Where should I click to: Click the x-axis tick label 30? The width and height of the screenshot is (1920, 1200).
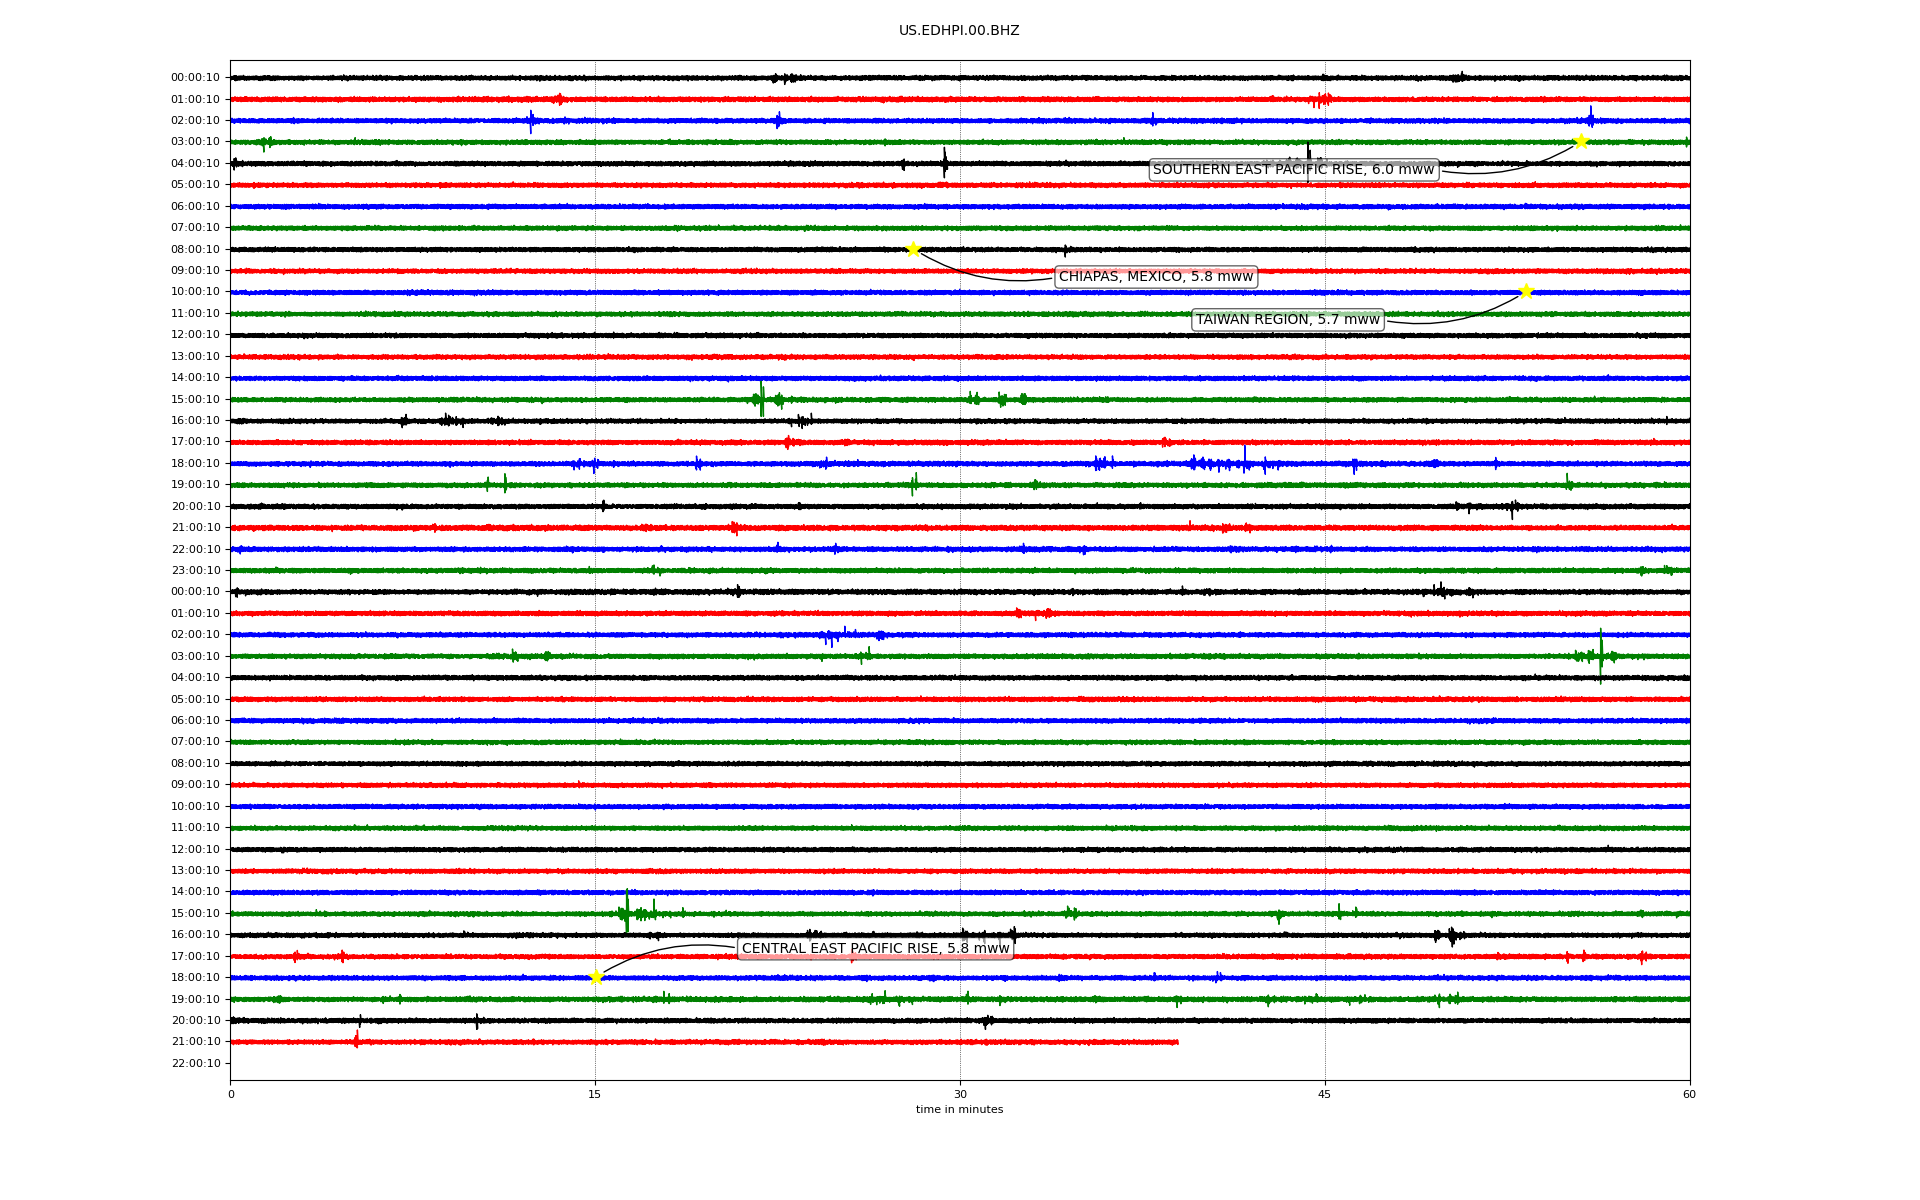coord(960,1094)
